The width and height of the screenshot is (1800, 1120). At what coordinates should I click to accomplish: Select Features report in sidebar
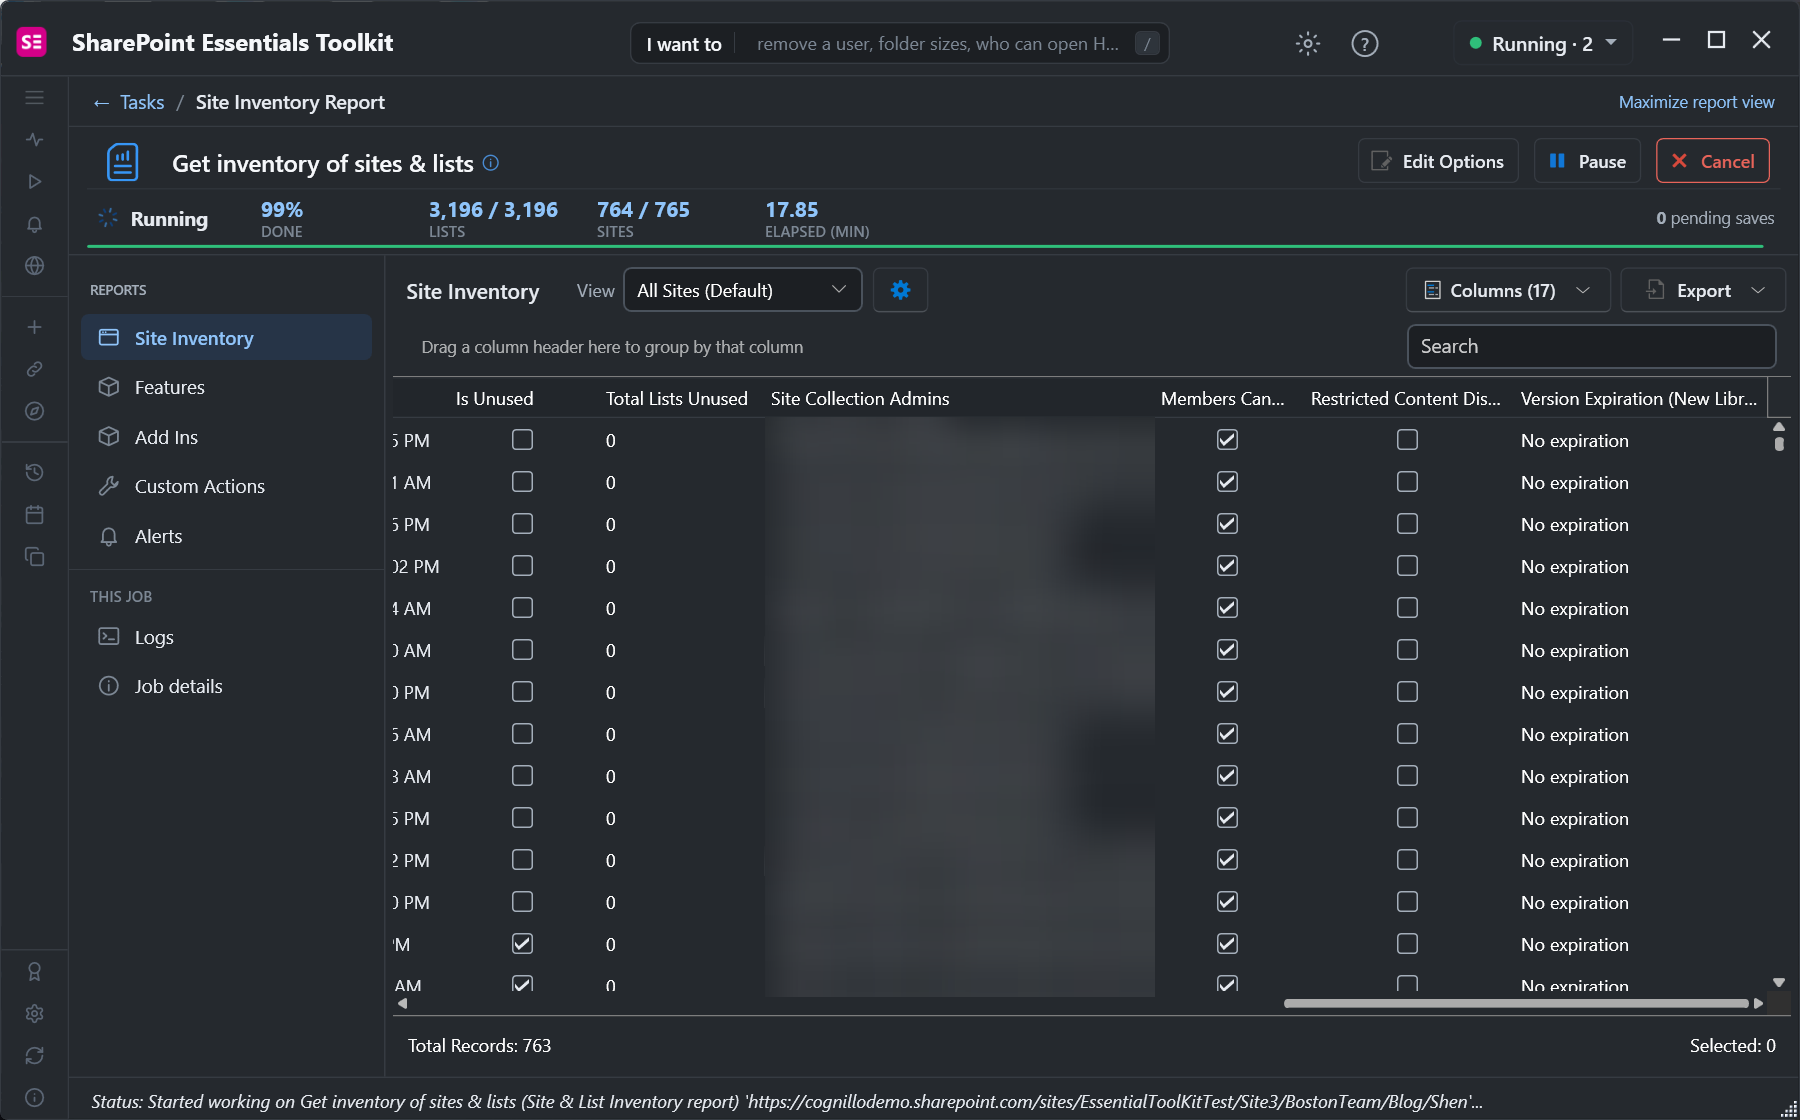pos(226,387)
